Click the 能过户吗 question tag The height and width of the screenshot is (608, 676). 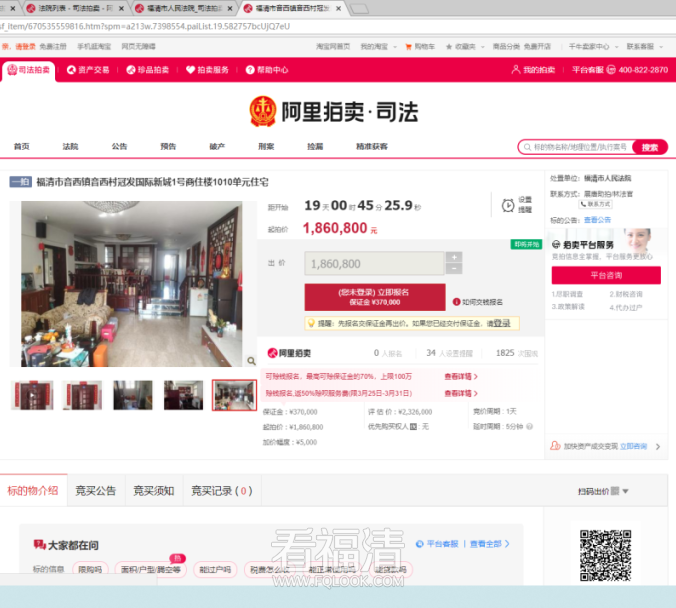[x=215, y=570]
